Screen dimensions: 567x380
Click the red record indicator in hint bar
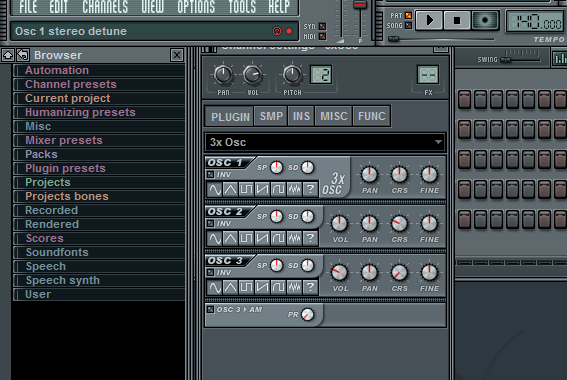click(x=289, y=31)
